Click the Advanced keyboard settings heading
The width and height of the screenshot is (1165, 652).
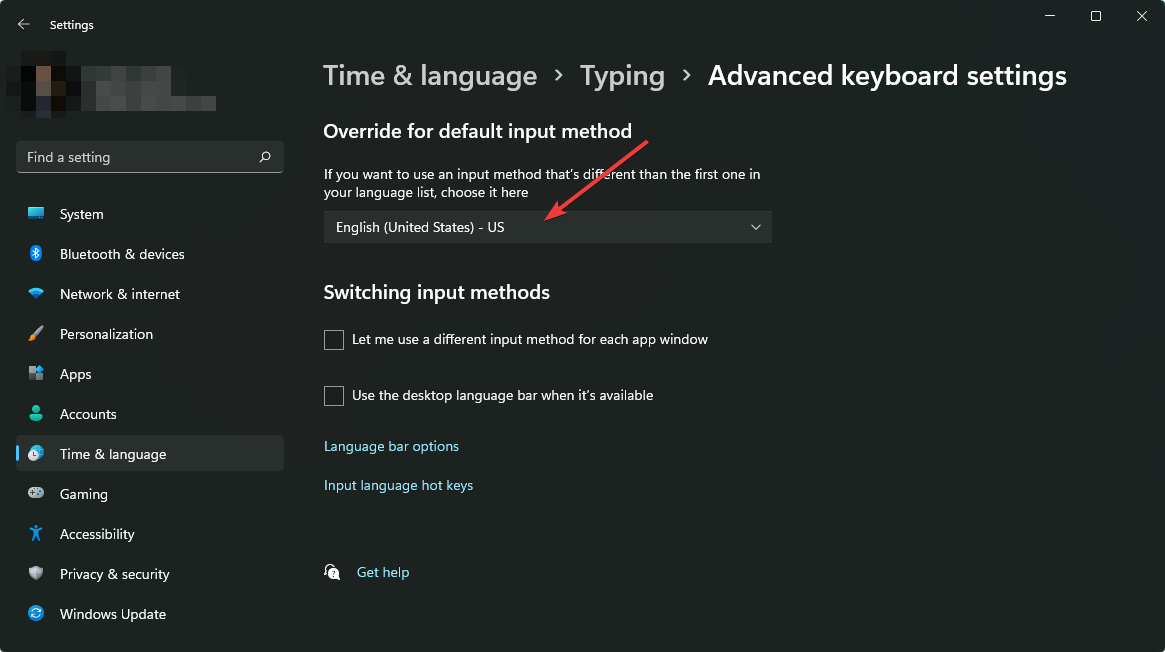[x=887, y=76]
